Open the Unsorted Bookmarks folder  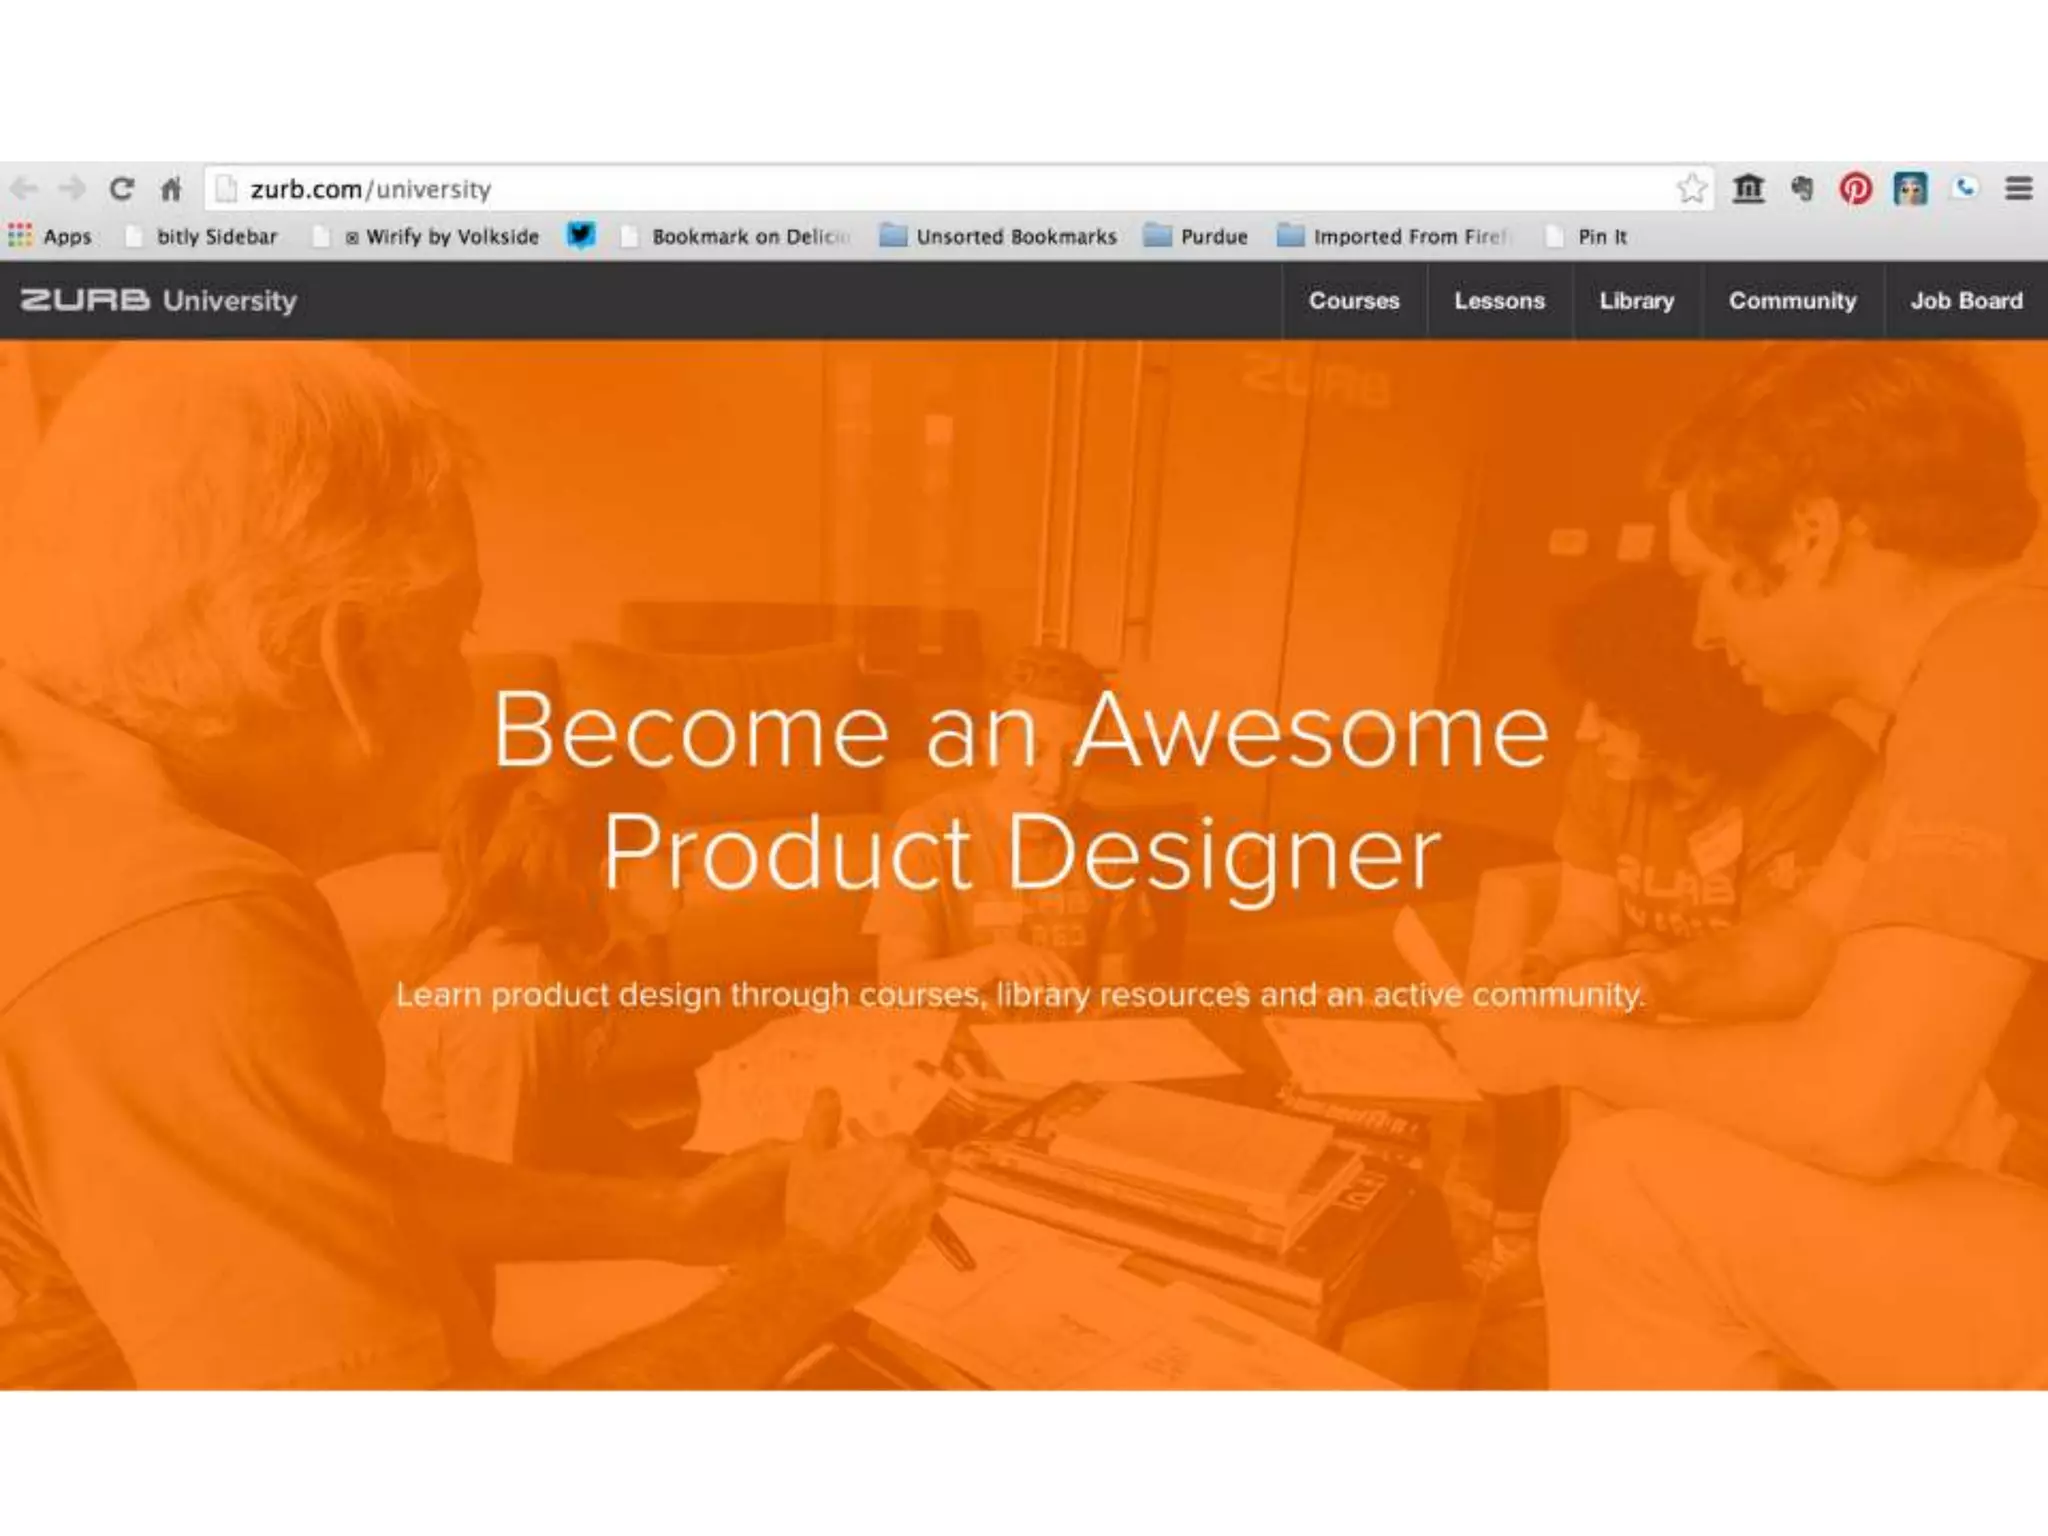pyautogui.click(x=998, y=236)
